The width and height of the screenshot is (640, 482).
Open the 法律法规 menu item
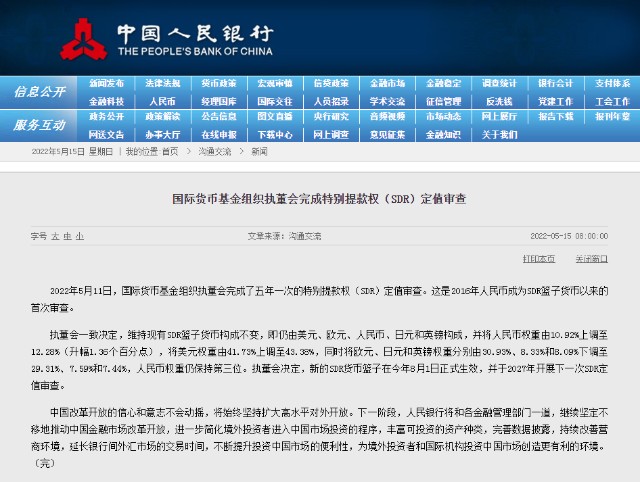[163, 83]
